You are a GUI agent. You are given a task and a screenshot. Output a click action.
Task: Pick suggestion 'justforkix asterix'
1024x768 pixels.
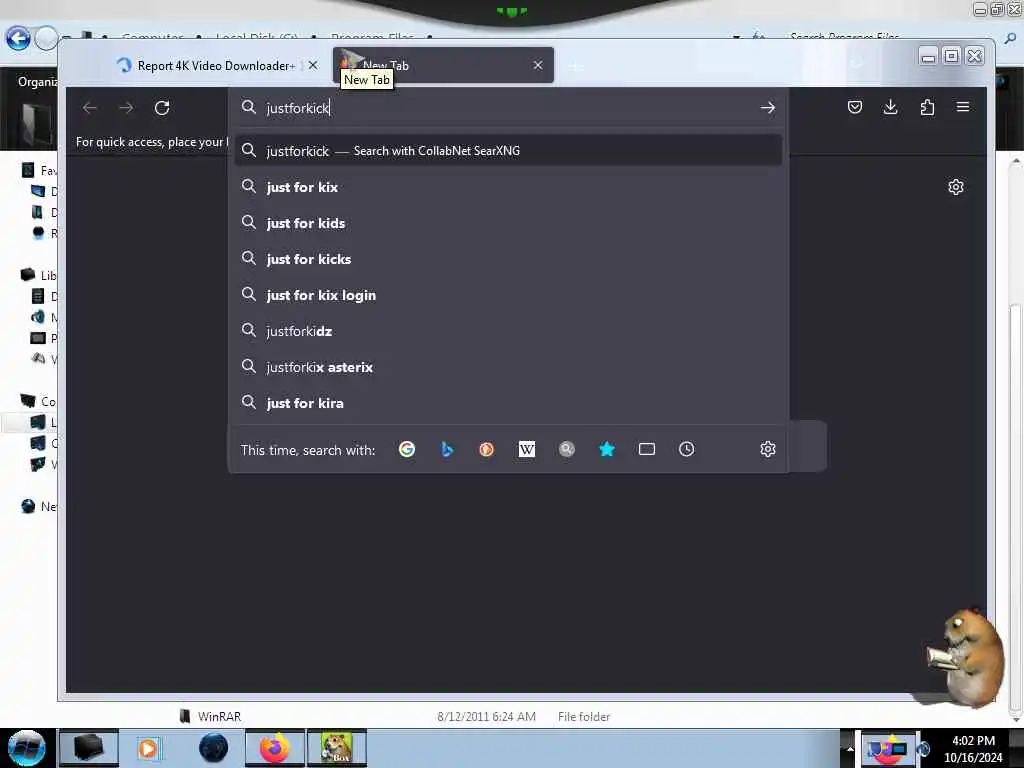[508, 367]
